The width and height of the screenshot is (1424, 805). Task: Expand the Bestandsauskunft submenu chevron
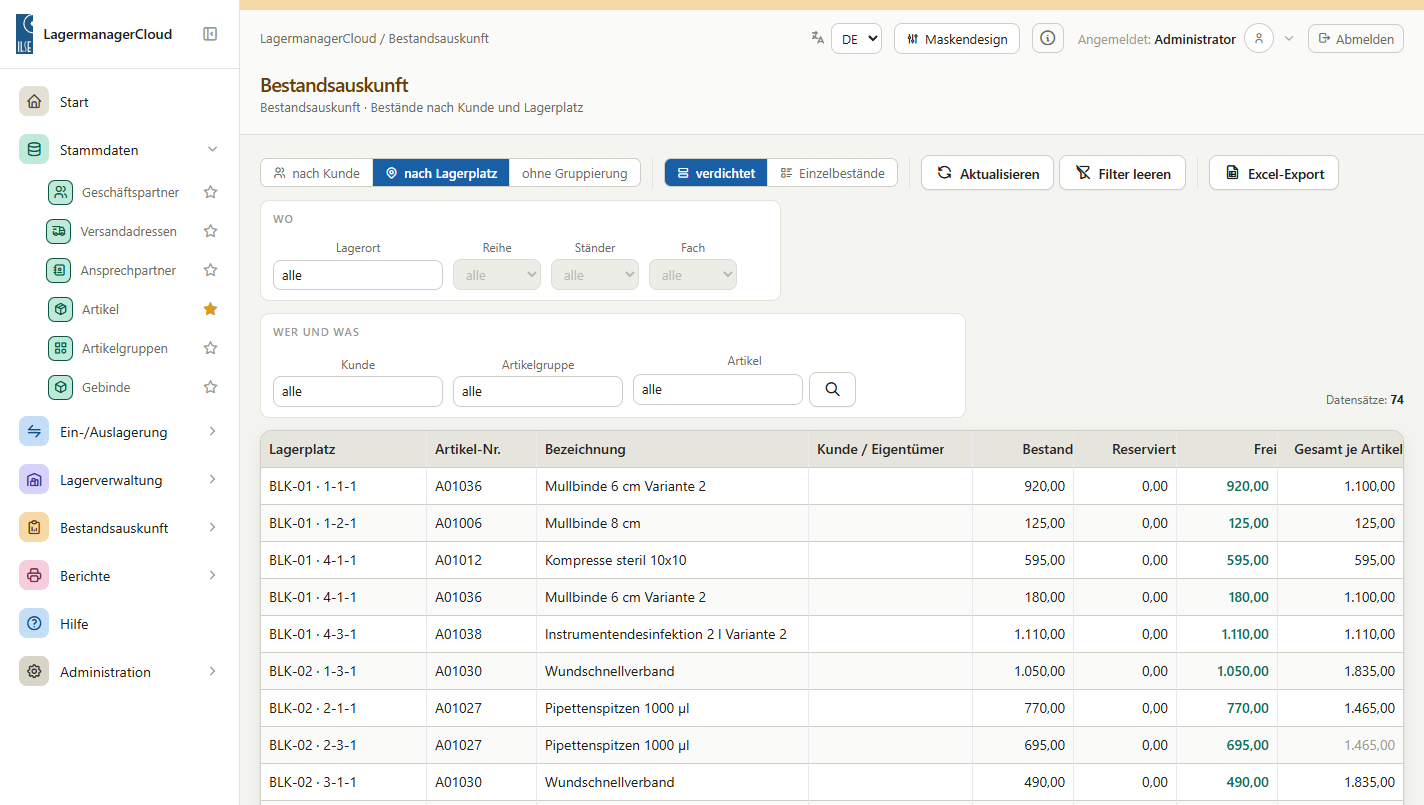(x=212, y=528)
